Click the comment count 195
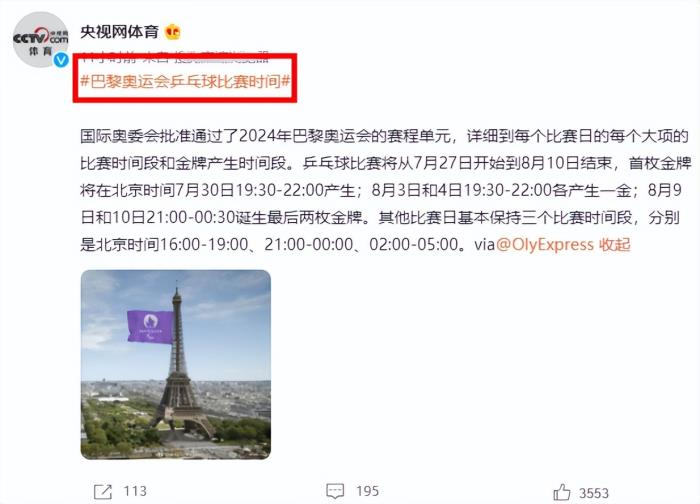 click(x=367, y=491)
